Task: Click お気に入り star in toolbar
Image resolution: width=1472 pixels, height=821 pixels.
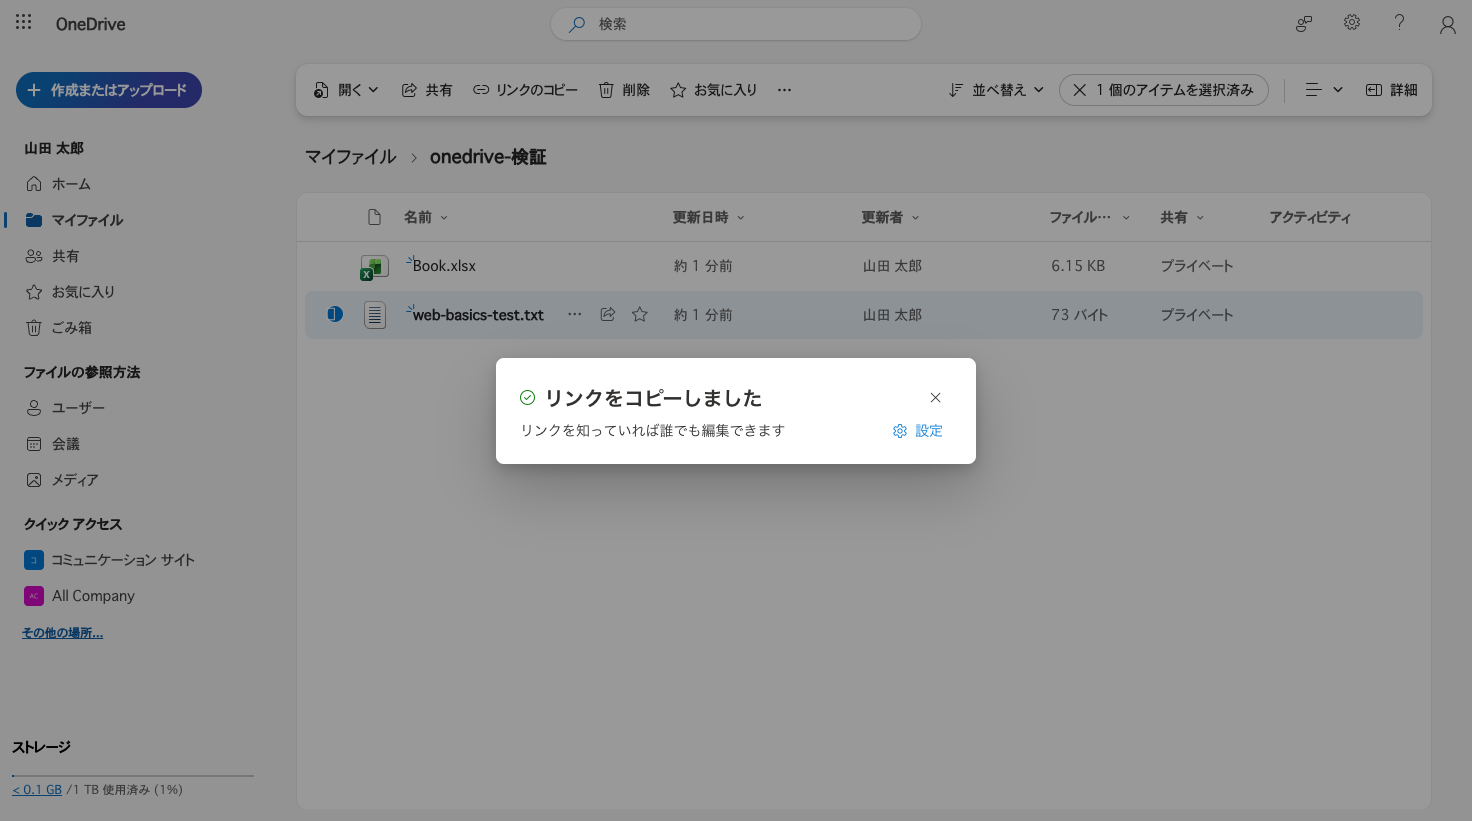Action: (x=714, y=90)
